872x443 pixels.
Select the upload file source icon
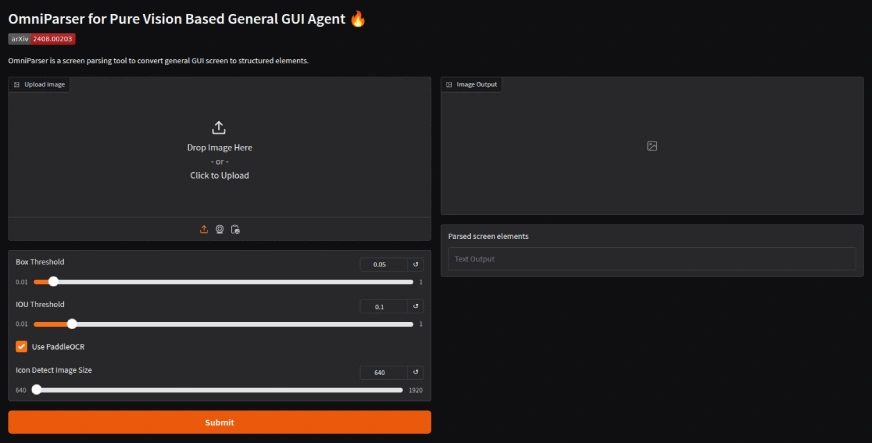[204, 229]
